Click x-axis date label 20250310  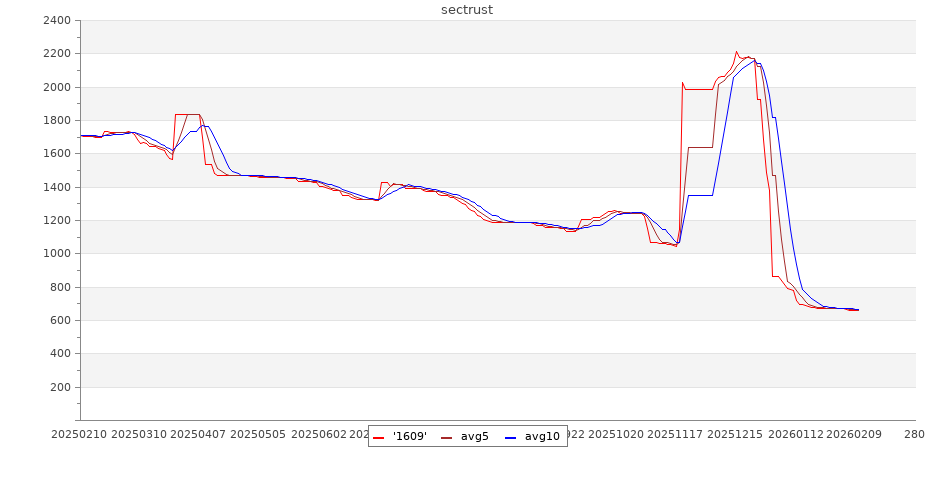140,435
